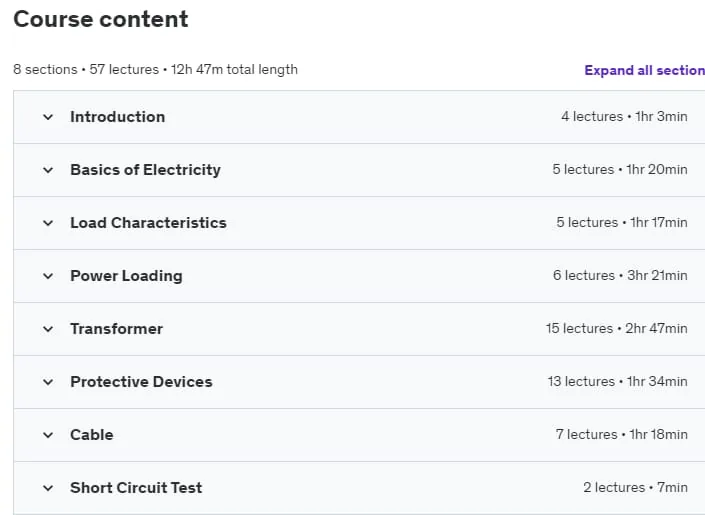Select the Cable section title
Viewport: 705px width, 515px height.
pos(92,435)
